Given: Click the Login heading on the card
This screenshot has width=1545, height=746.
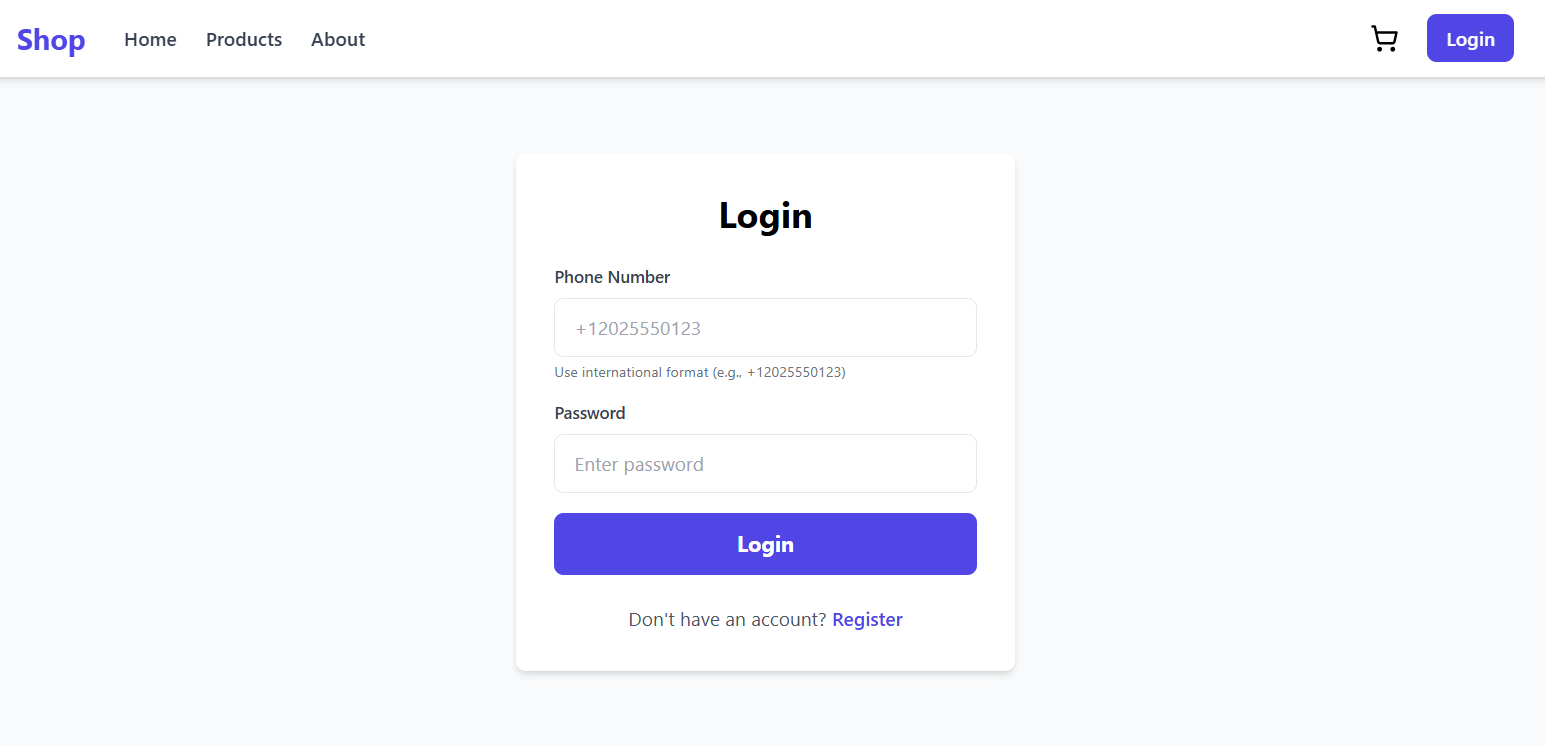Looking at the screenshot, I should click(765, 216).
